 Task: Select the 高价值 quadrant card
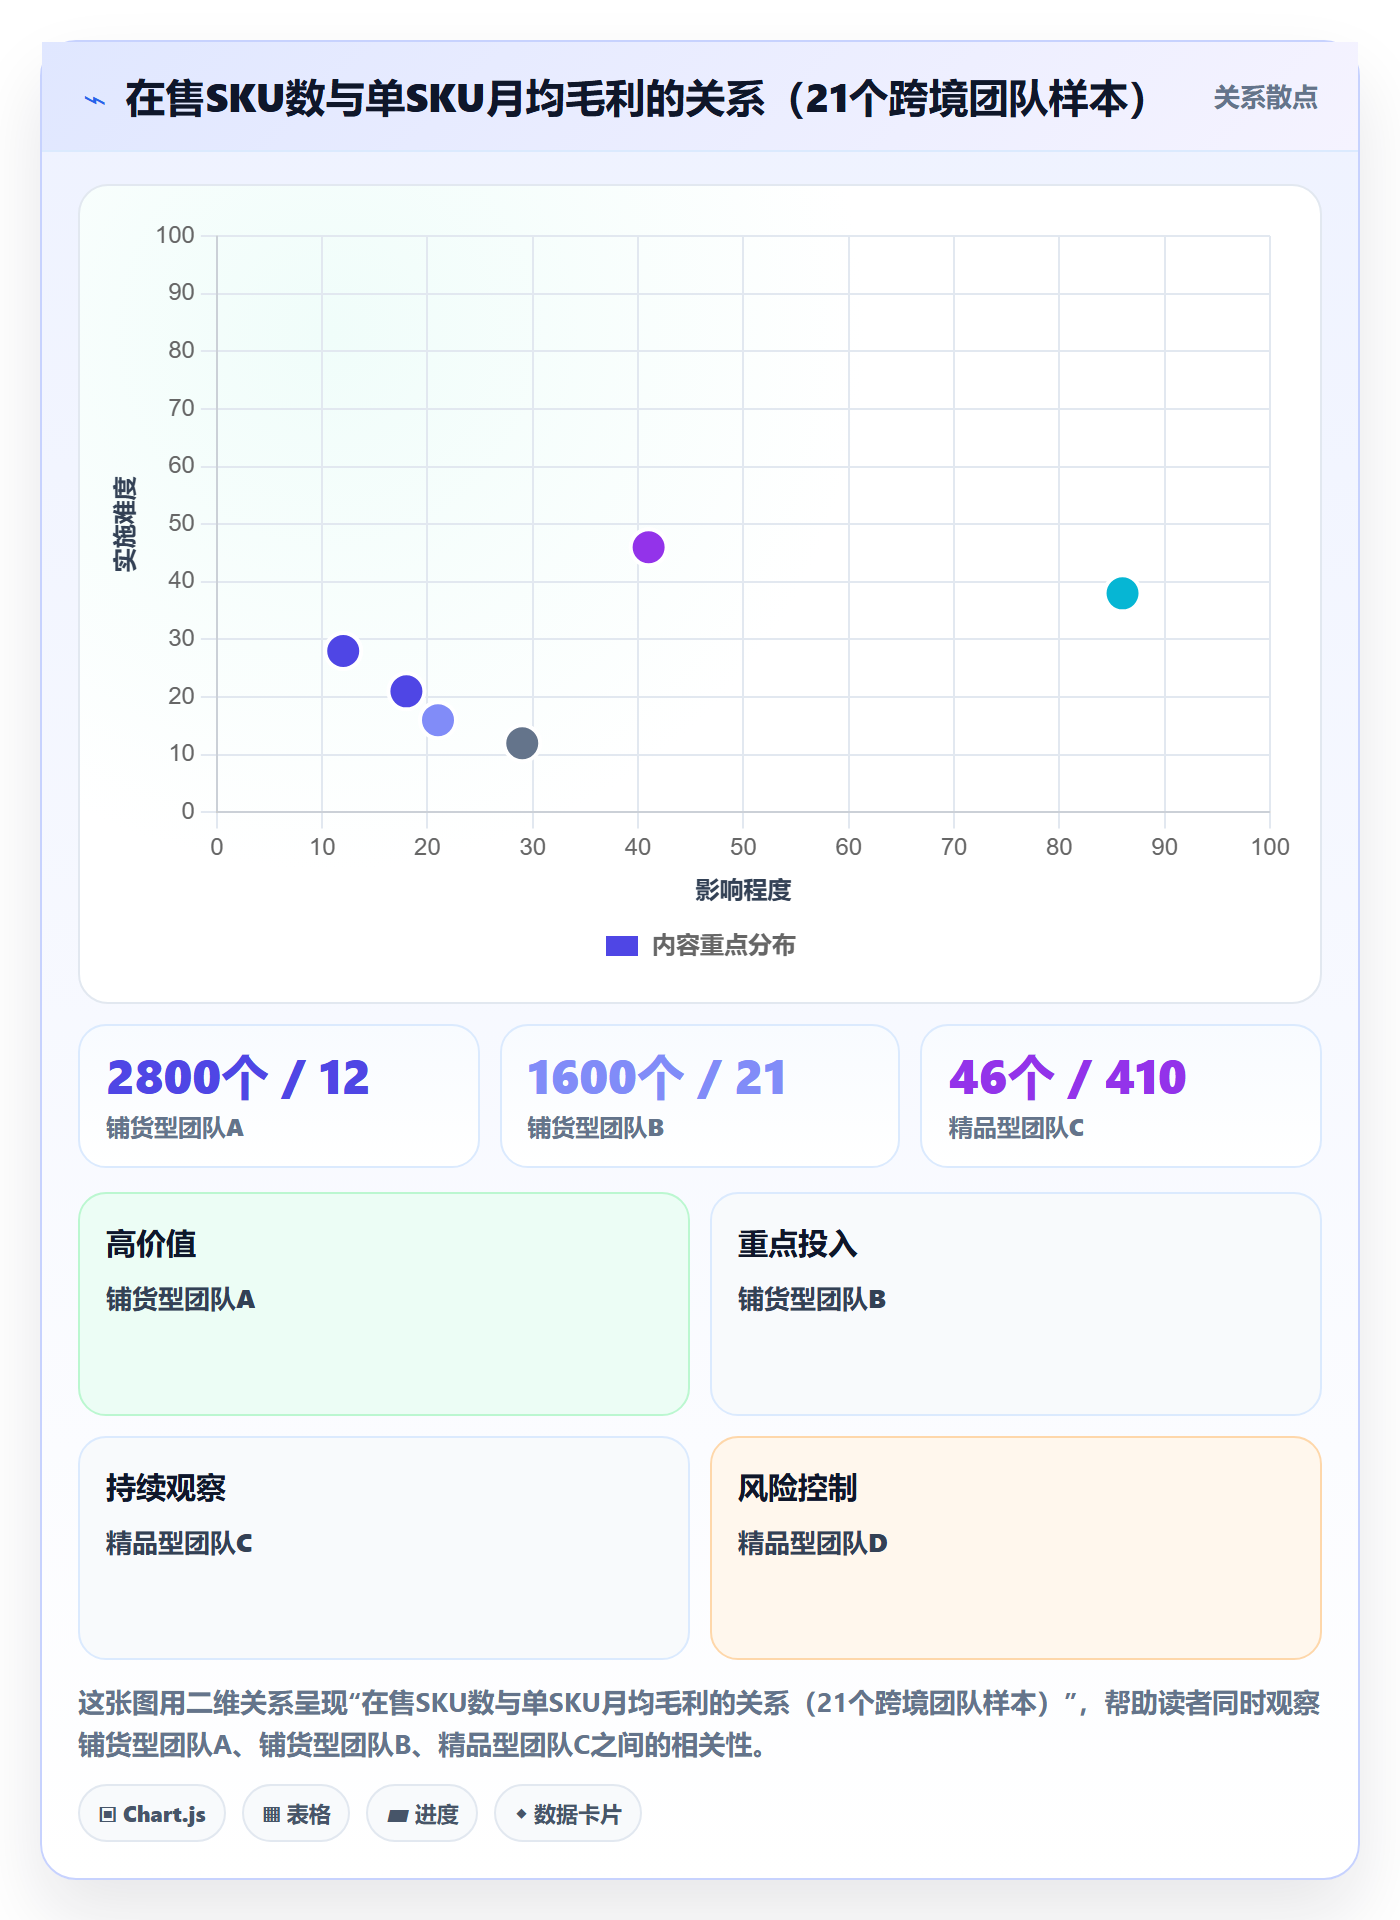click(384, 1304)
